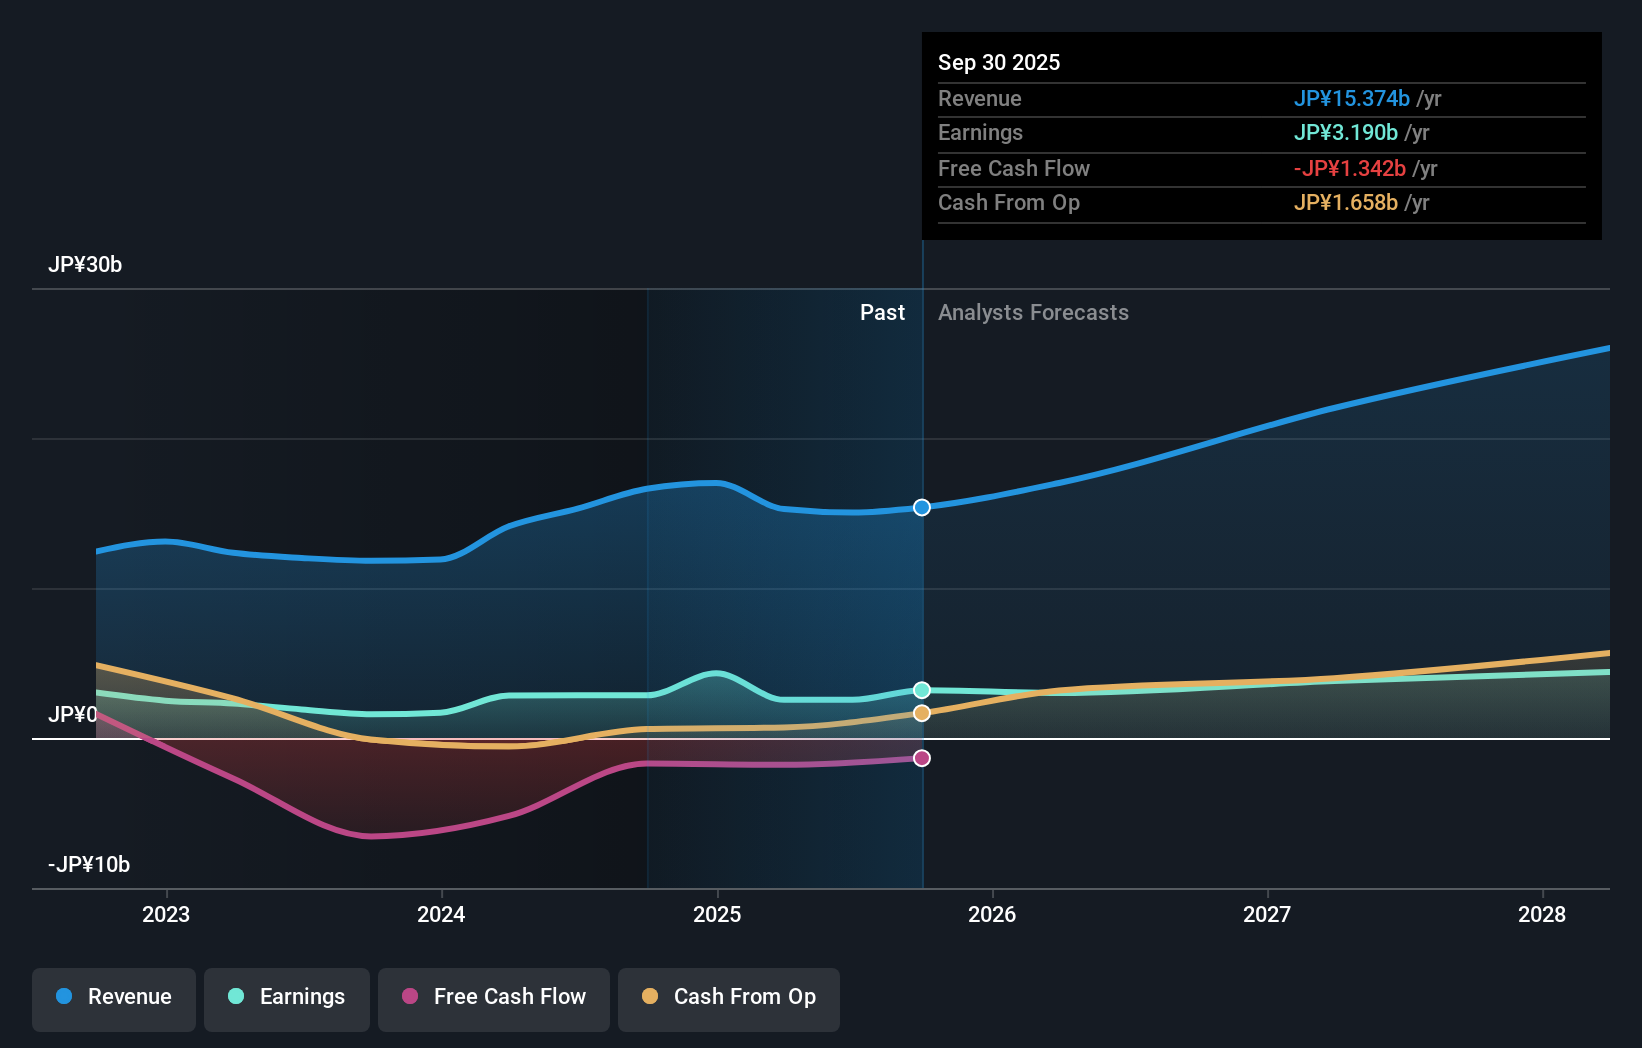Toggle the Earnings series visibility
This screenshot has height=1048, width=1642.
pos(287,997)
